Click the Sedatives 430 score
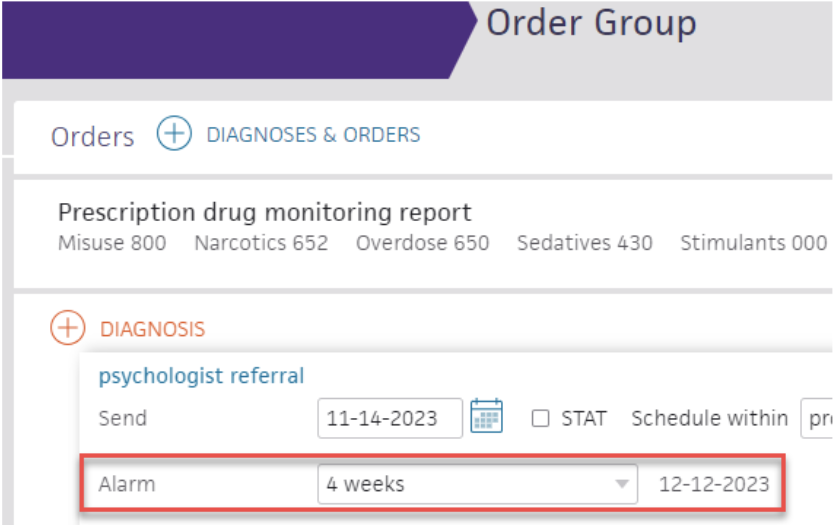Image resolution: width=840 pixels, height=526 pixels. (x=584, y=243)
